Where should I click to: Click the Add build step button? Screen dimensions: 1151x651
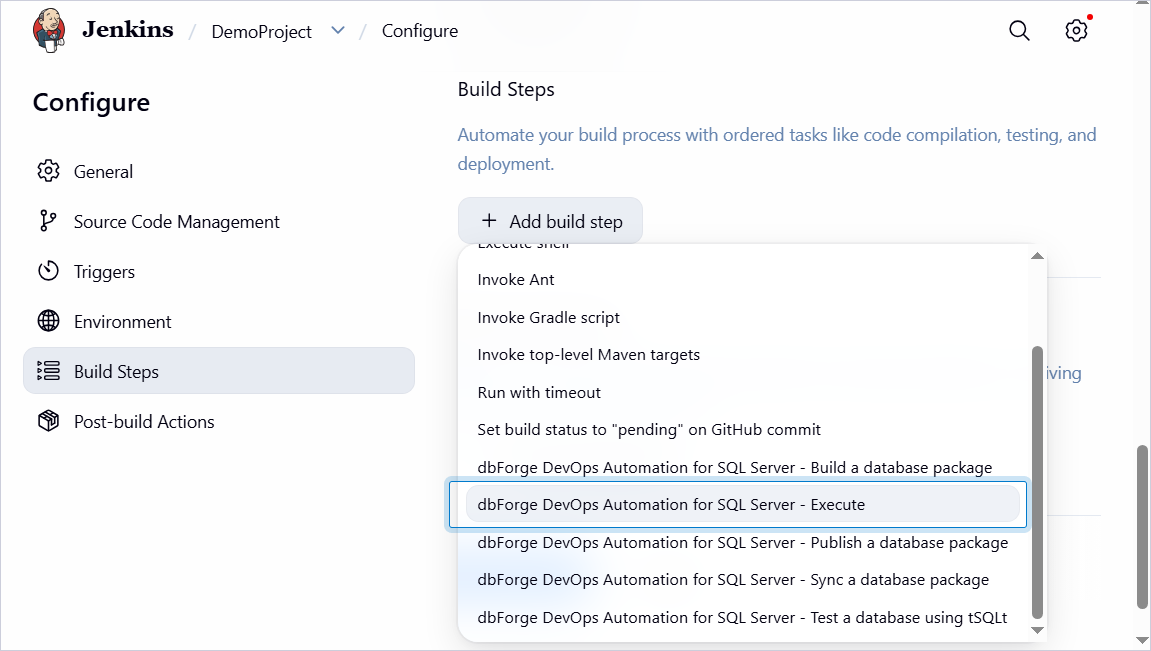pyautogui.click(x=551, y=221)
